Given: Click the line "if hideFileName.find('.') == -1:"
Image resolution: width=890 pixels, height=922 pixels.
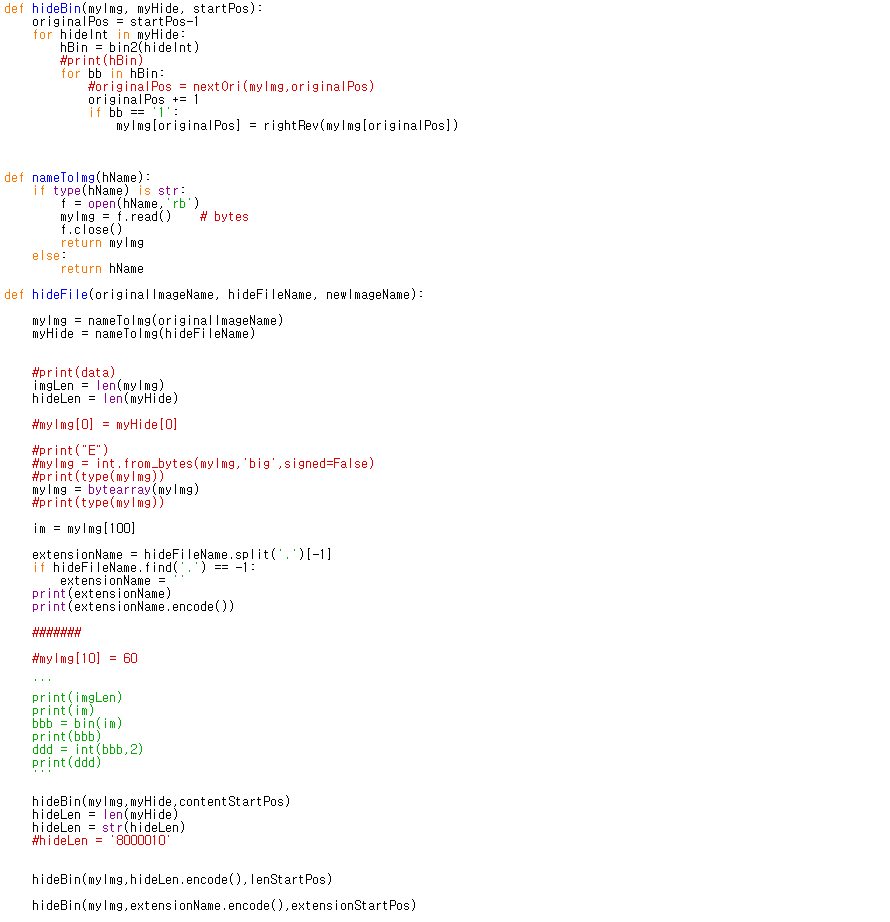Looking at the screenshot, I should 144,567.
